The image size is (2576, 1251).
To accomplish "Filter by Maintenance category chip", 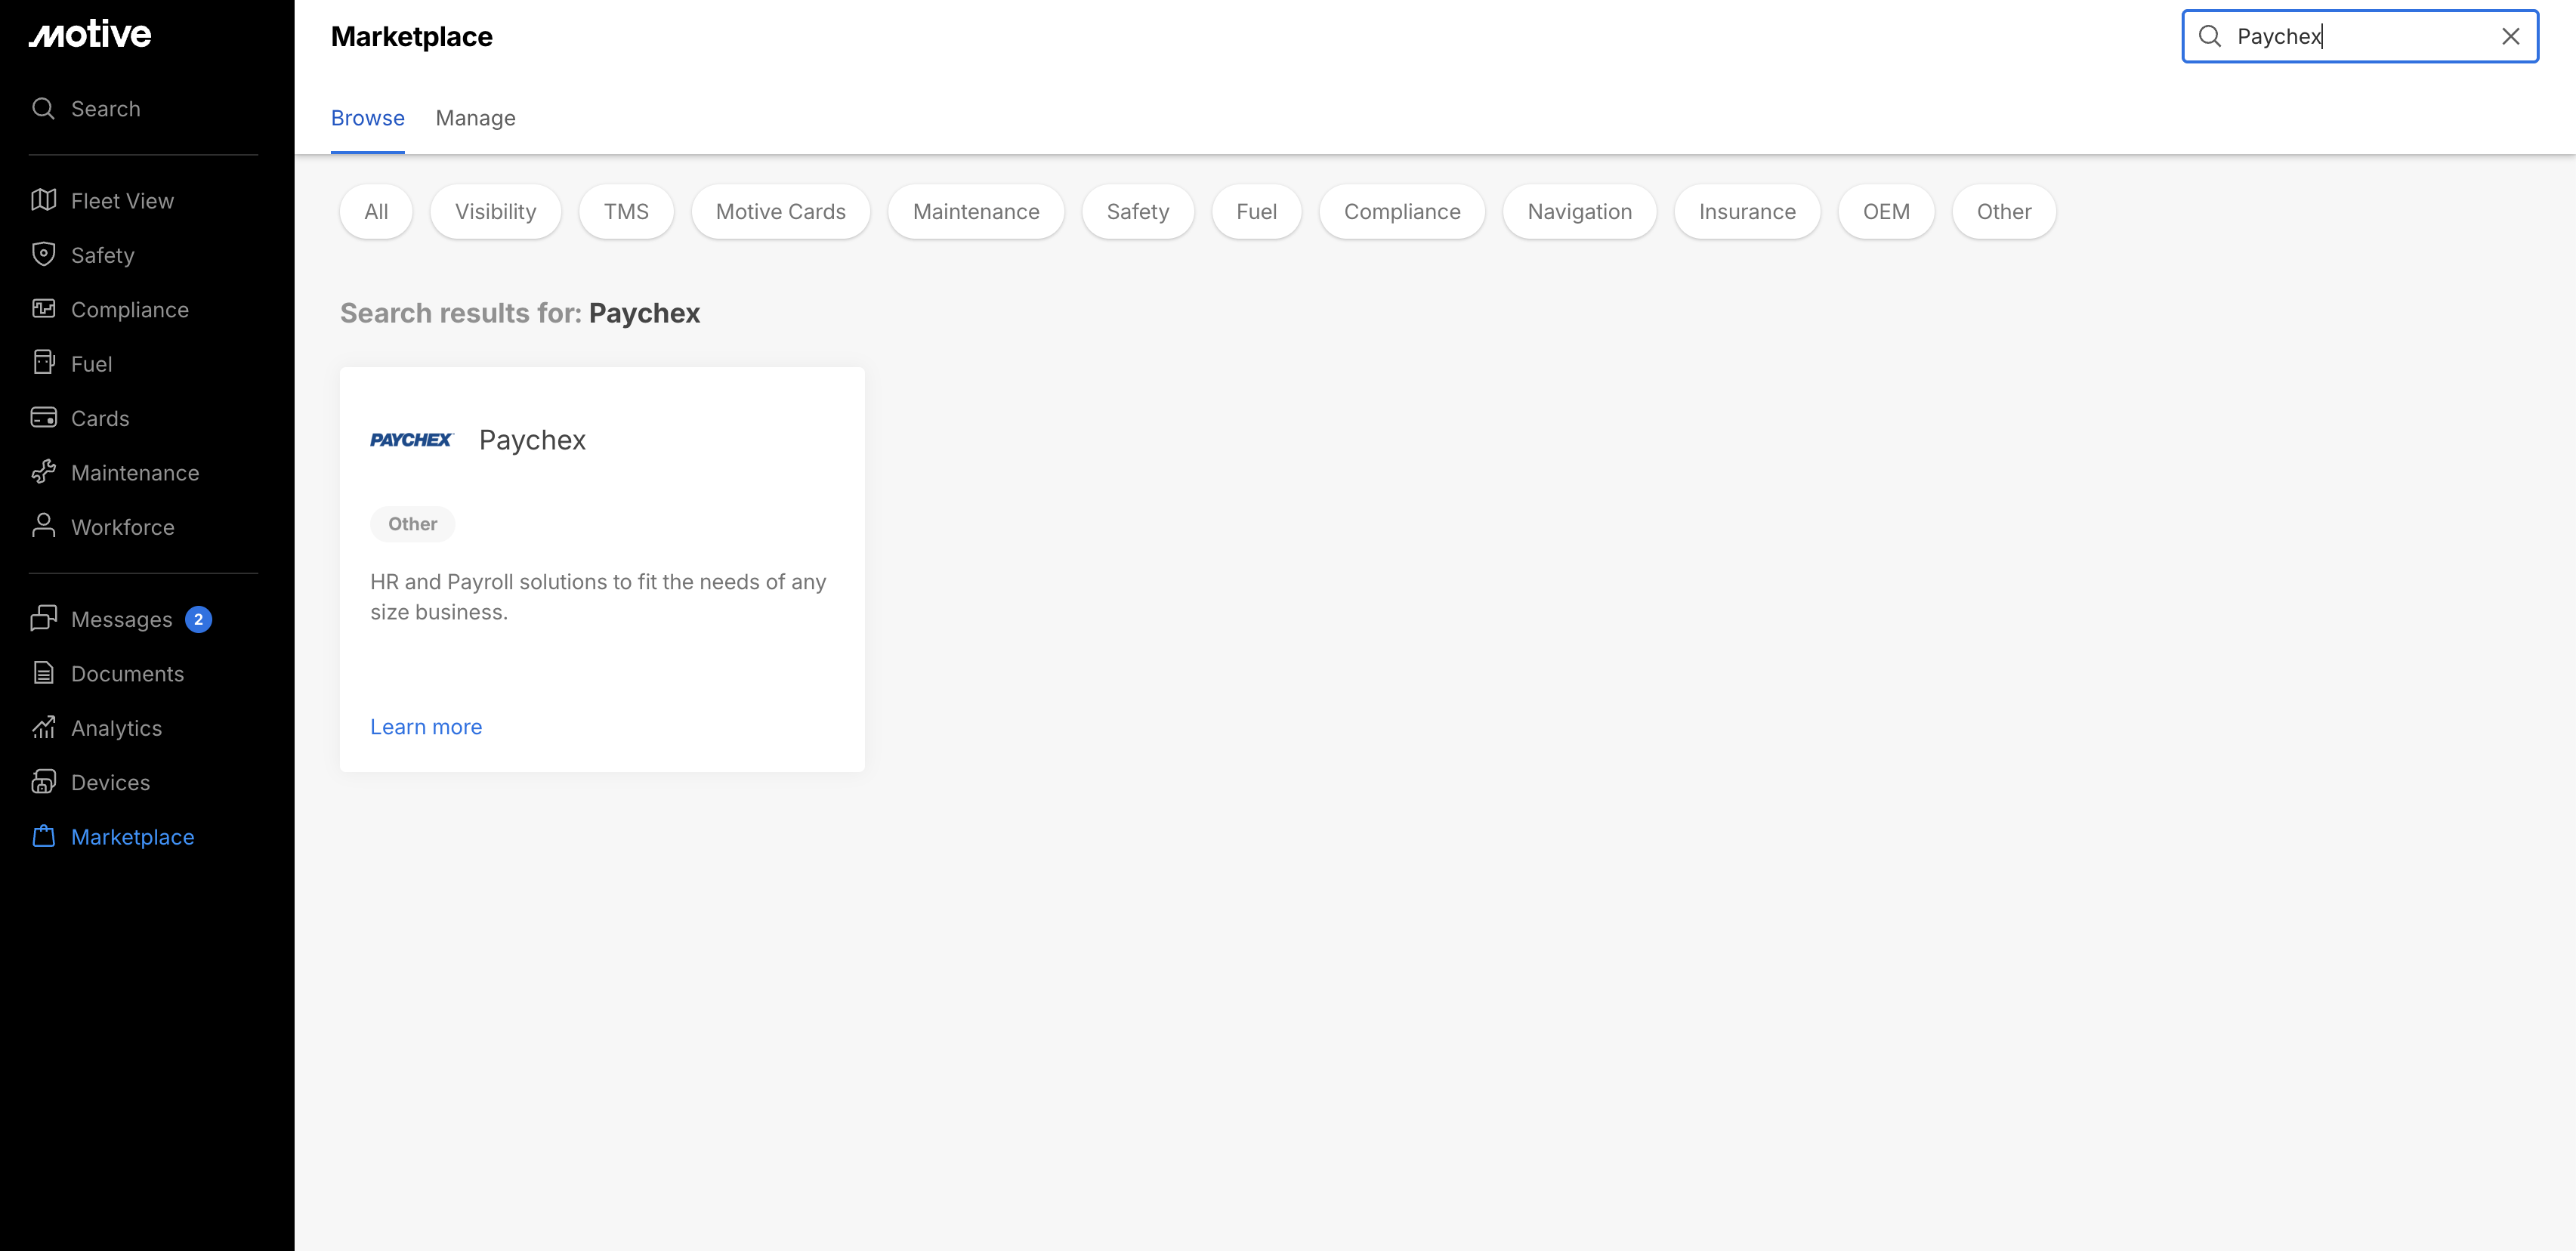I will point(976,211).
